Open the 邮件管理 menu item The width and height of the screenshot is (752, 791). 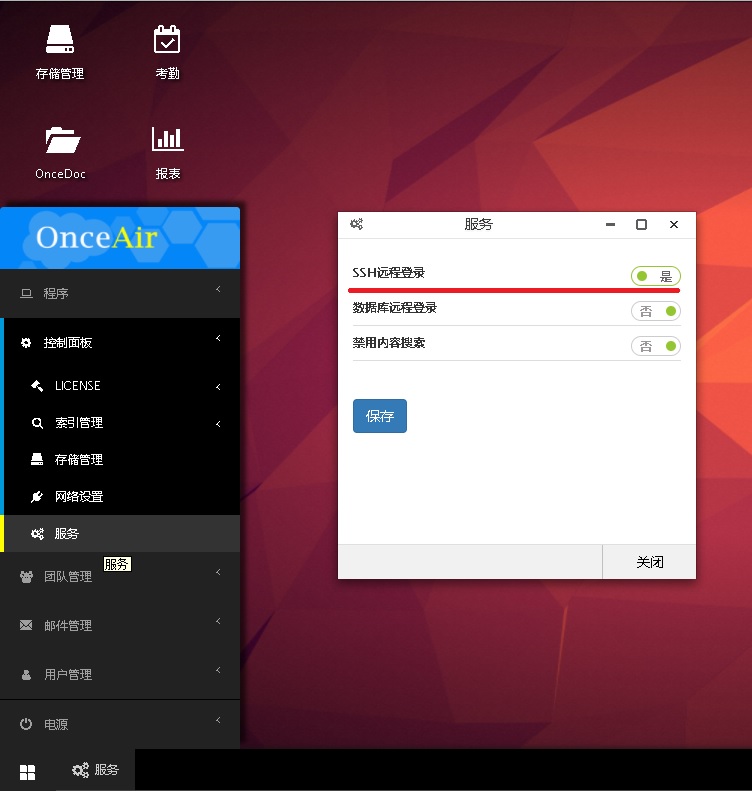pyautogui.click(x=120, y=626)
